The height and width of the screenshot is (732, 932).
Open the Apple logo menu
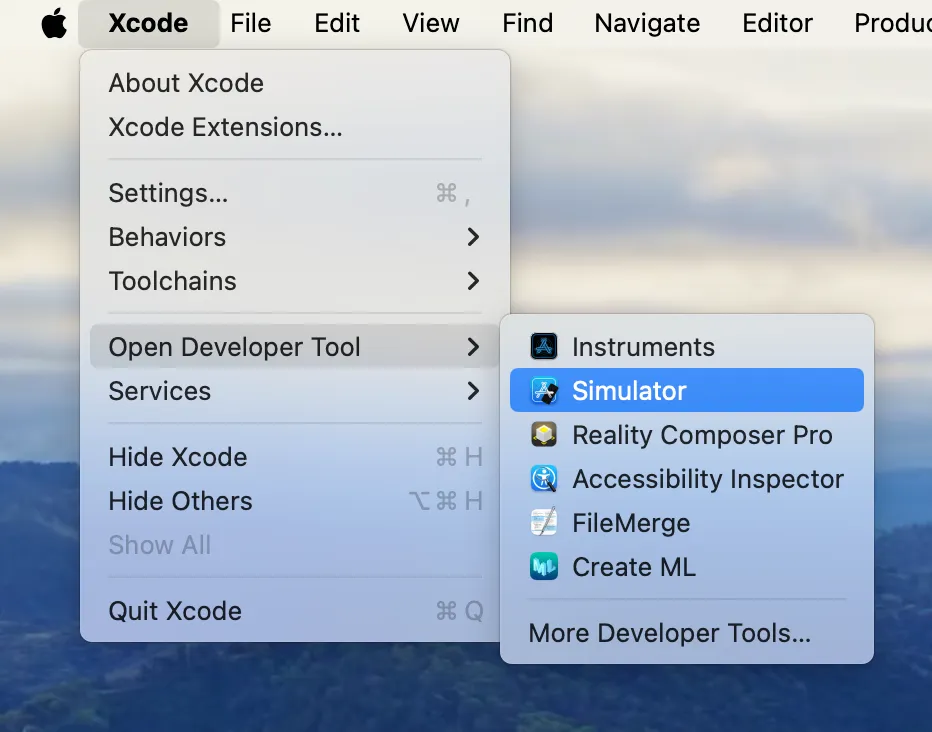coord(54,23)
